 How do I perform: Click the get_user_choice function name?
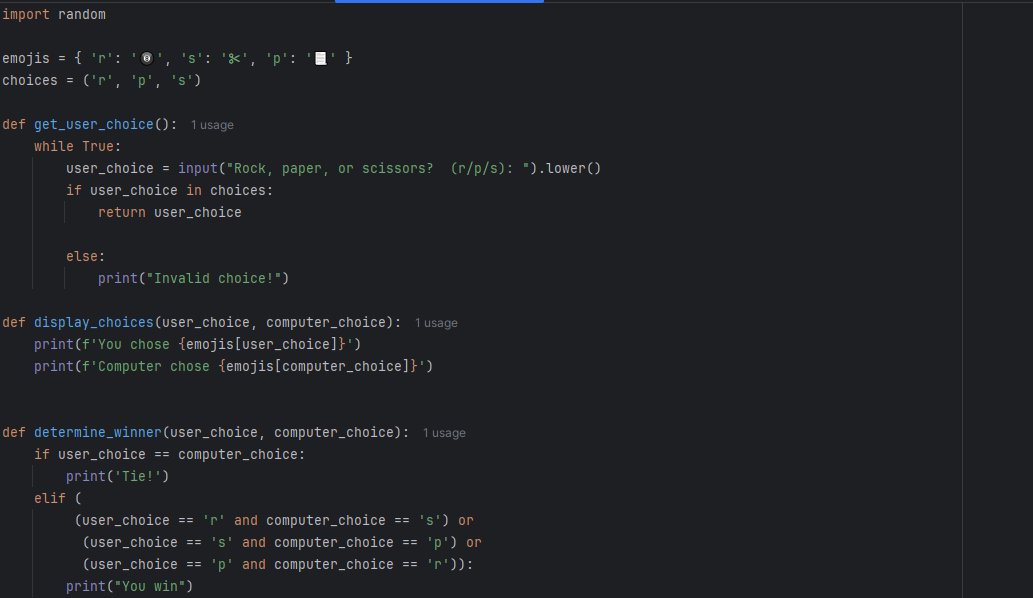pos(94,124)
